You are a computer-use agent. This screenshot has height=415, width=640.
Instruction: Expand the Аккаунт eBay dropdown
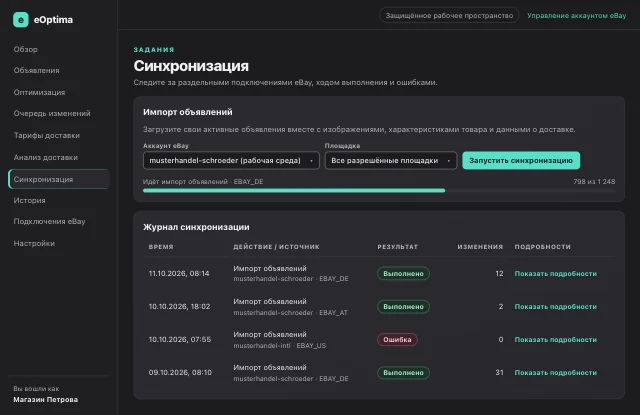pos(231,161)
